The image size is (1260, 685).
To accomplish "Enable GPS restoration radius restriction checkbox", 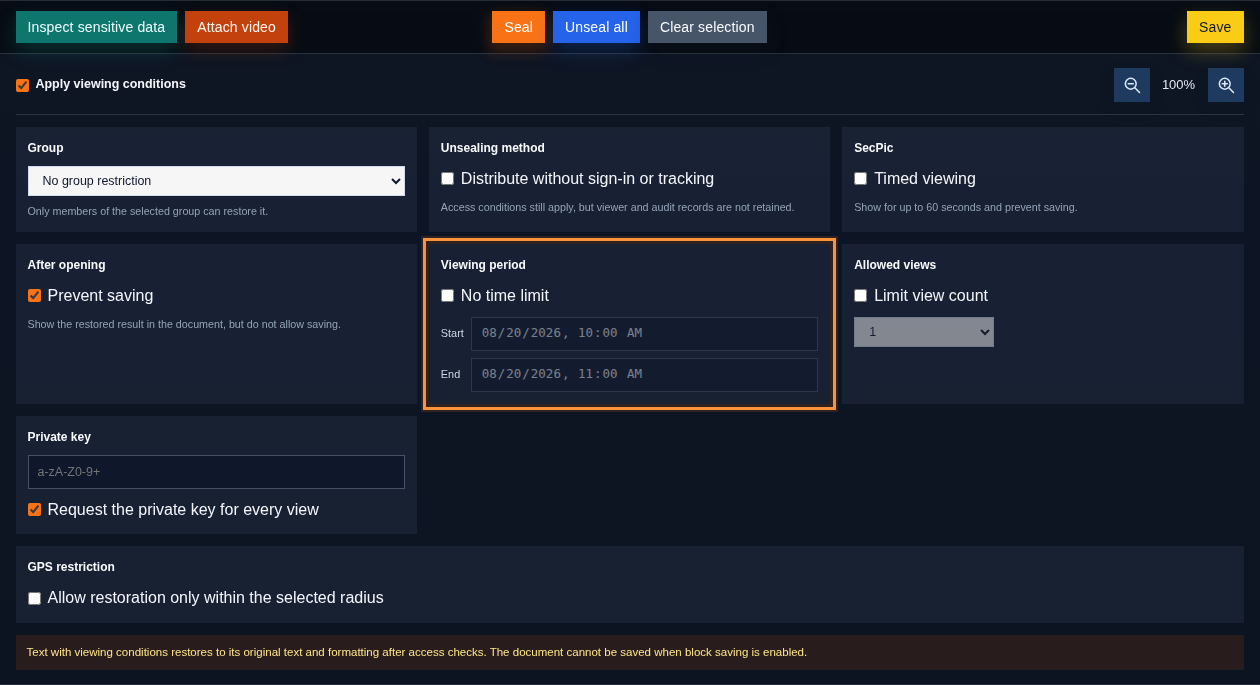I will (34, 598).
